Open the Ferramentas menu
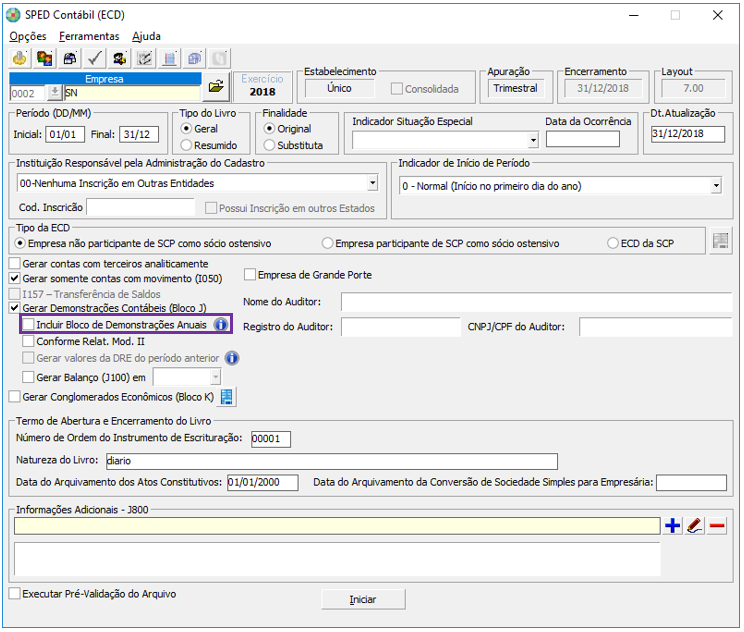The height and width of the screenshot is (632, 744). [x=89, y=36]
